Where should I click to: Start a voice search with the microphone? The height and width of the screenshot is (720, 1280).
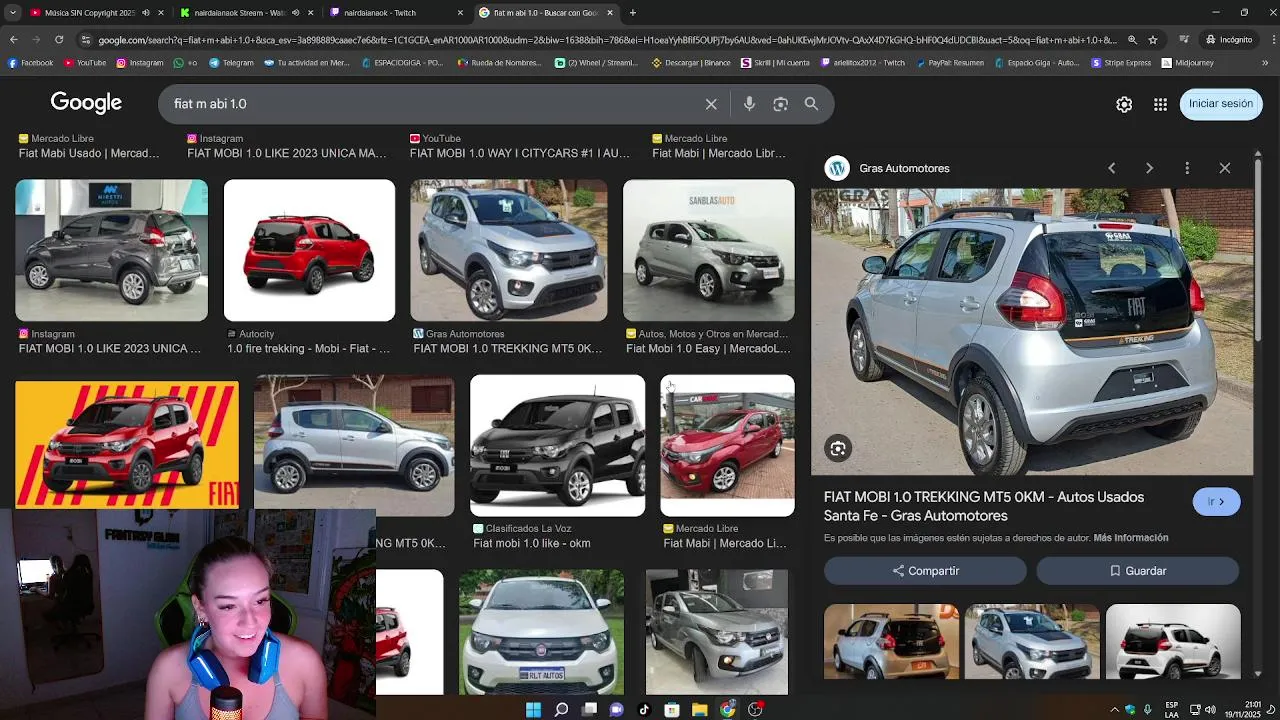click(749, 104)
